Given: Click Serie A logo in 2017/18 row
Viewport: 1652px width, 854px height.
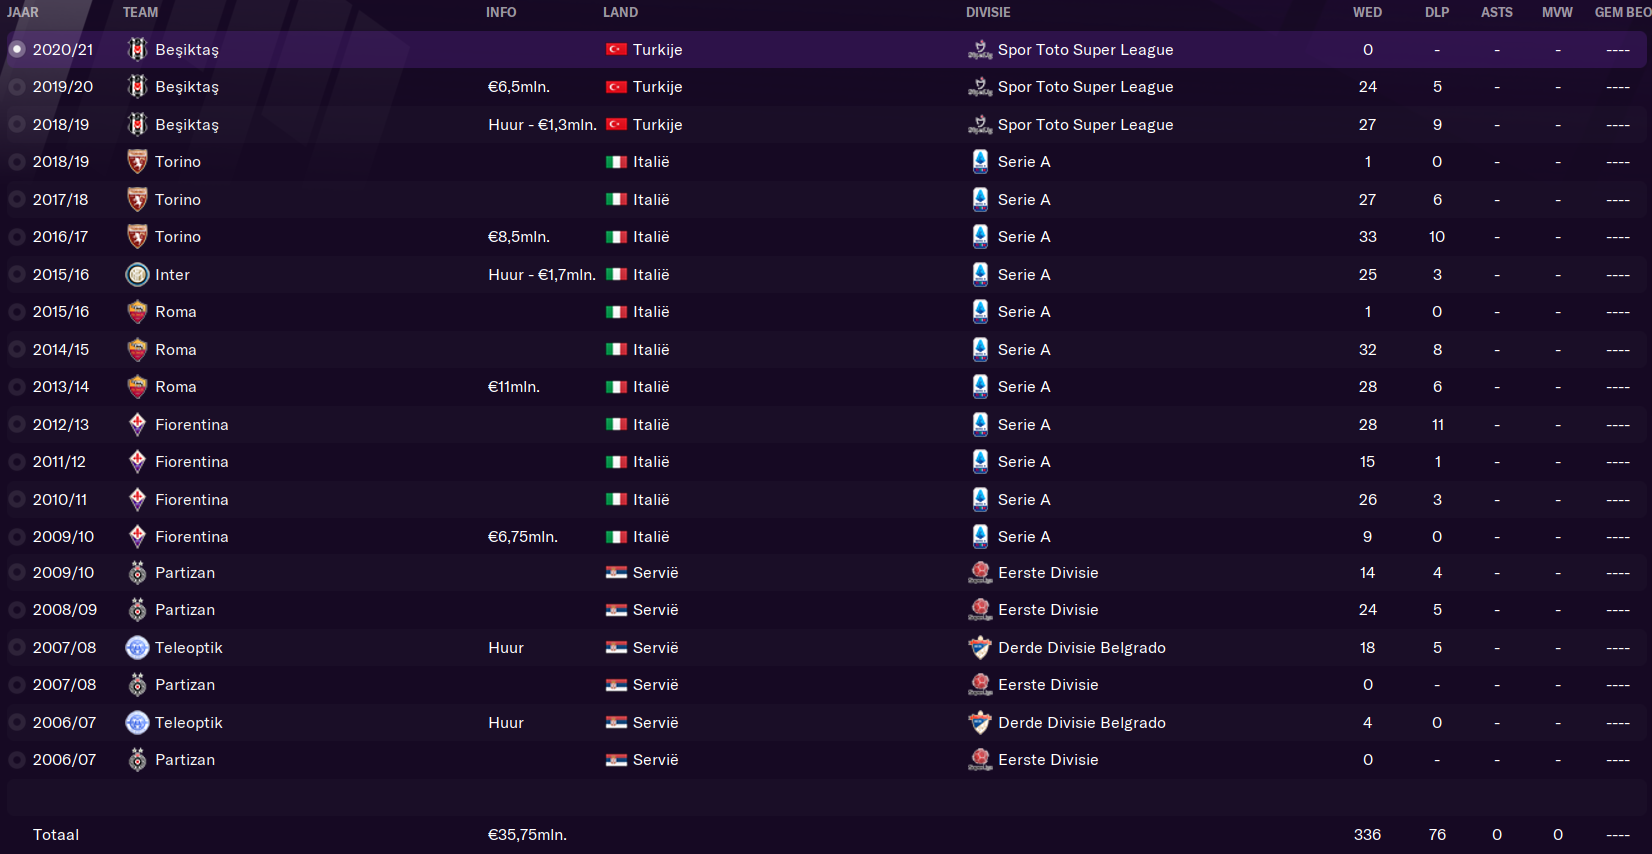Looking at the screenshot, I should (980, 199).
